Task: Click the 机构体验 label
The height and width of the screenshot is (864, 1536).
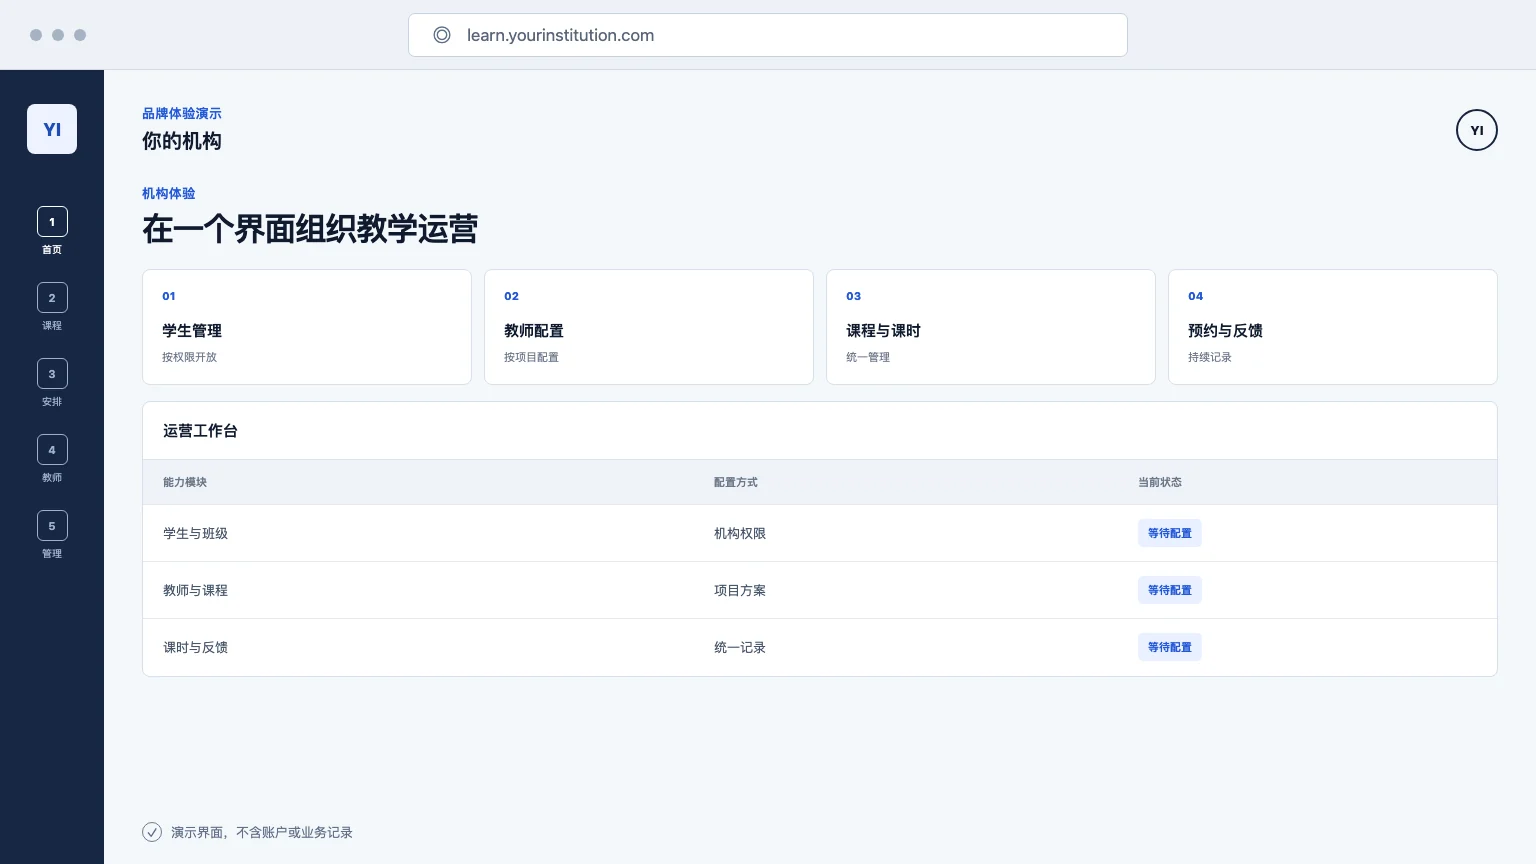Action: (x=169, y=193)
